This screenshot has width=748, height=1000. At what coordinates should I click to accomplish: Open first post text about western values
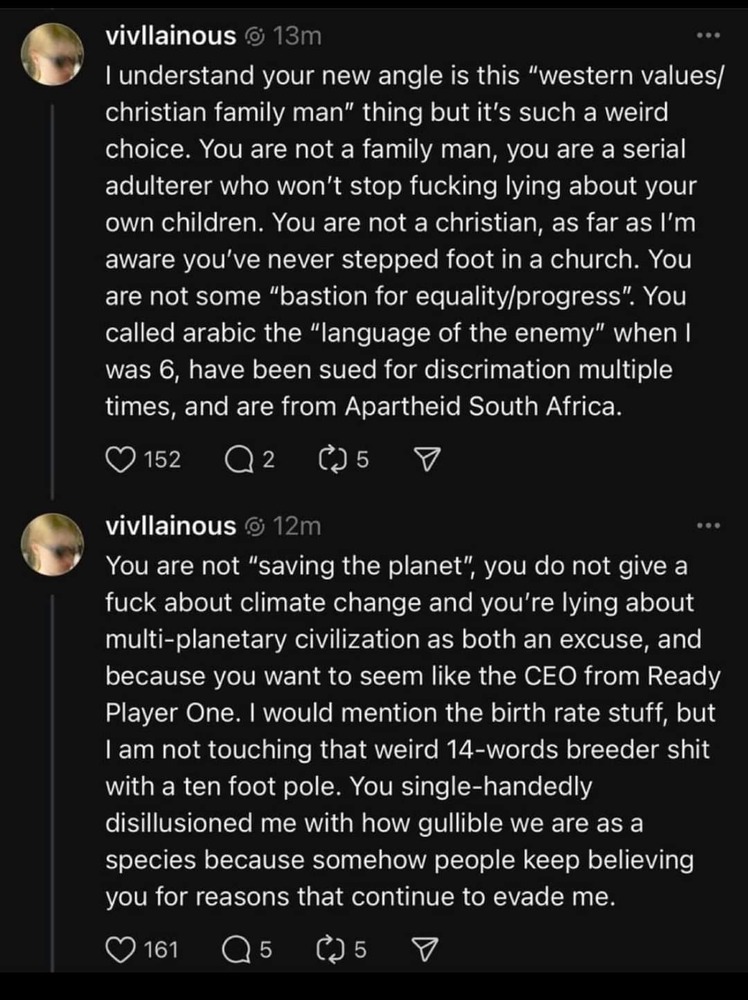pos(414,240)
